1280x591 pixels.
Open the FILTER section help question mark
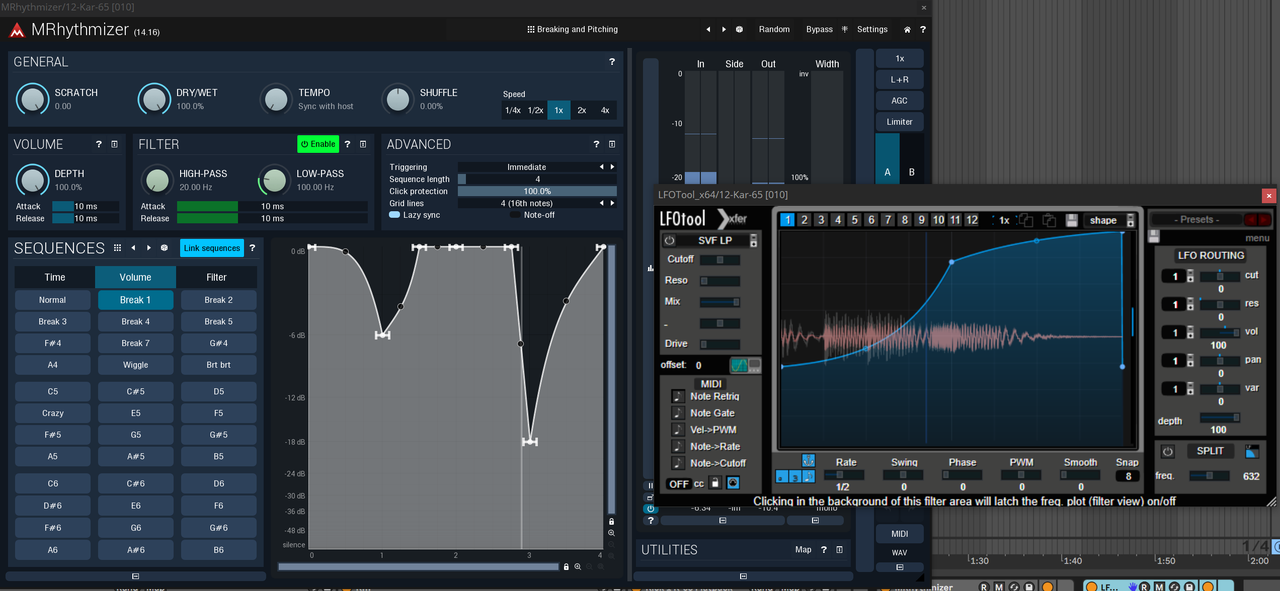[x=347, y=144]
